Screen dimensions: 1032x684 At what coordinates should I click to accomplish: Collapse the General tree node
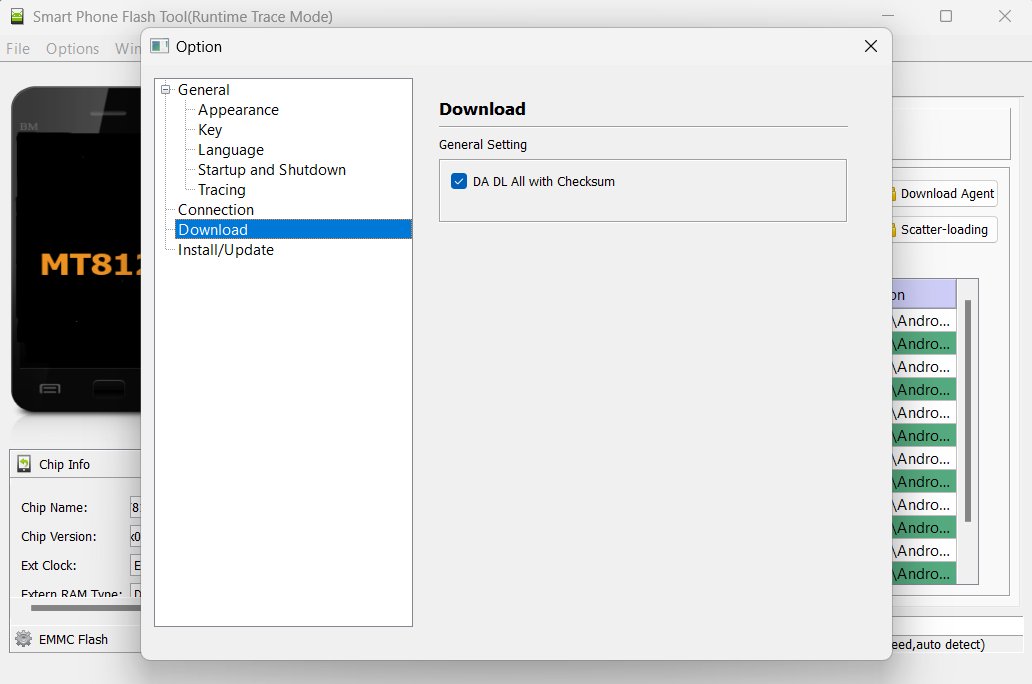click(x=166, y=90)
